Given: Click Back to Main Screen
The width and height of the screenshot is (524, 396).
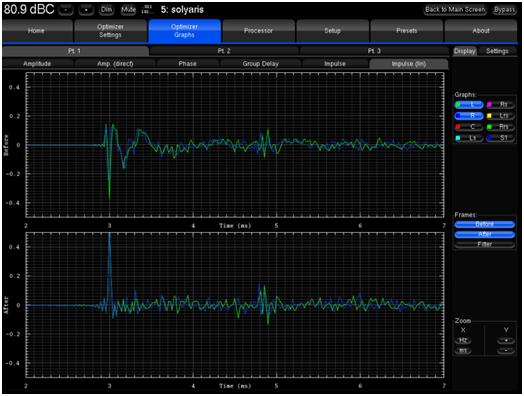Looking at the screenshot, I should tap(455, 10).
